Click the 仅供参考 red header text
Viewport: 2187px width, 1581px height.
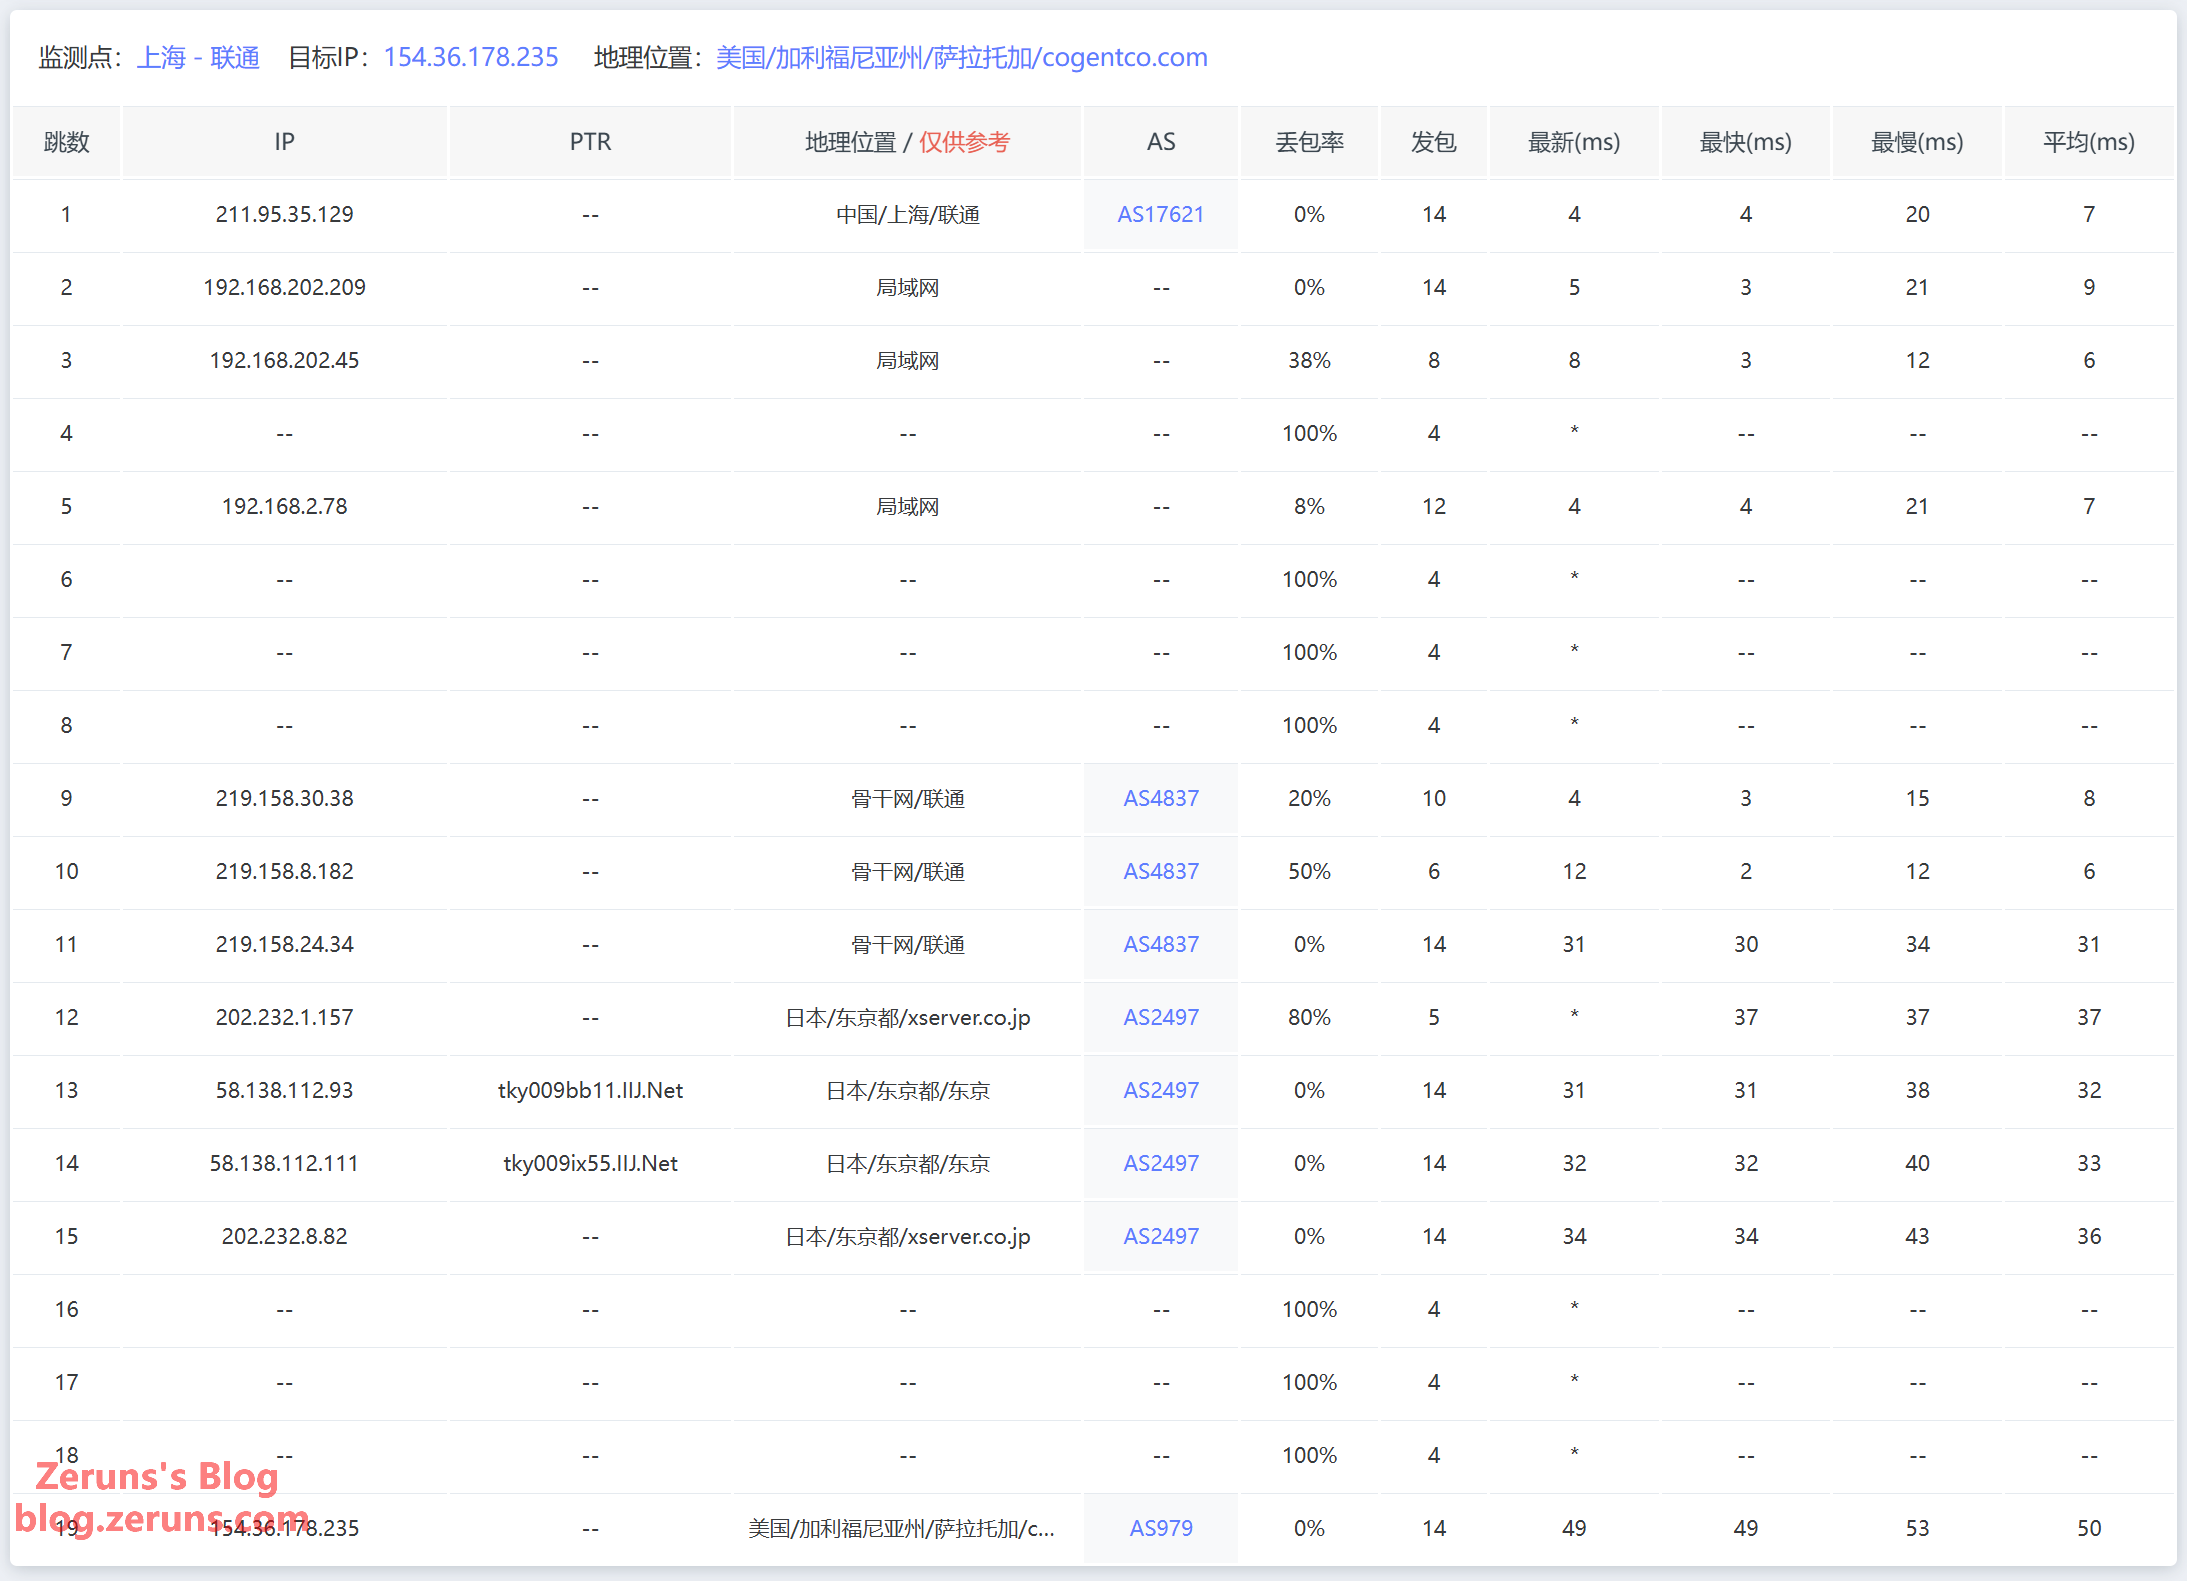(x=964, y=142)
